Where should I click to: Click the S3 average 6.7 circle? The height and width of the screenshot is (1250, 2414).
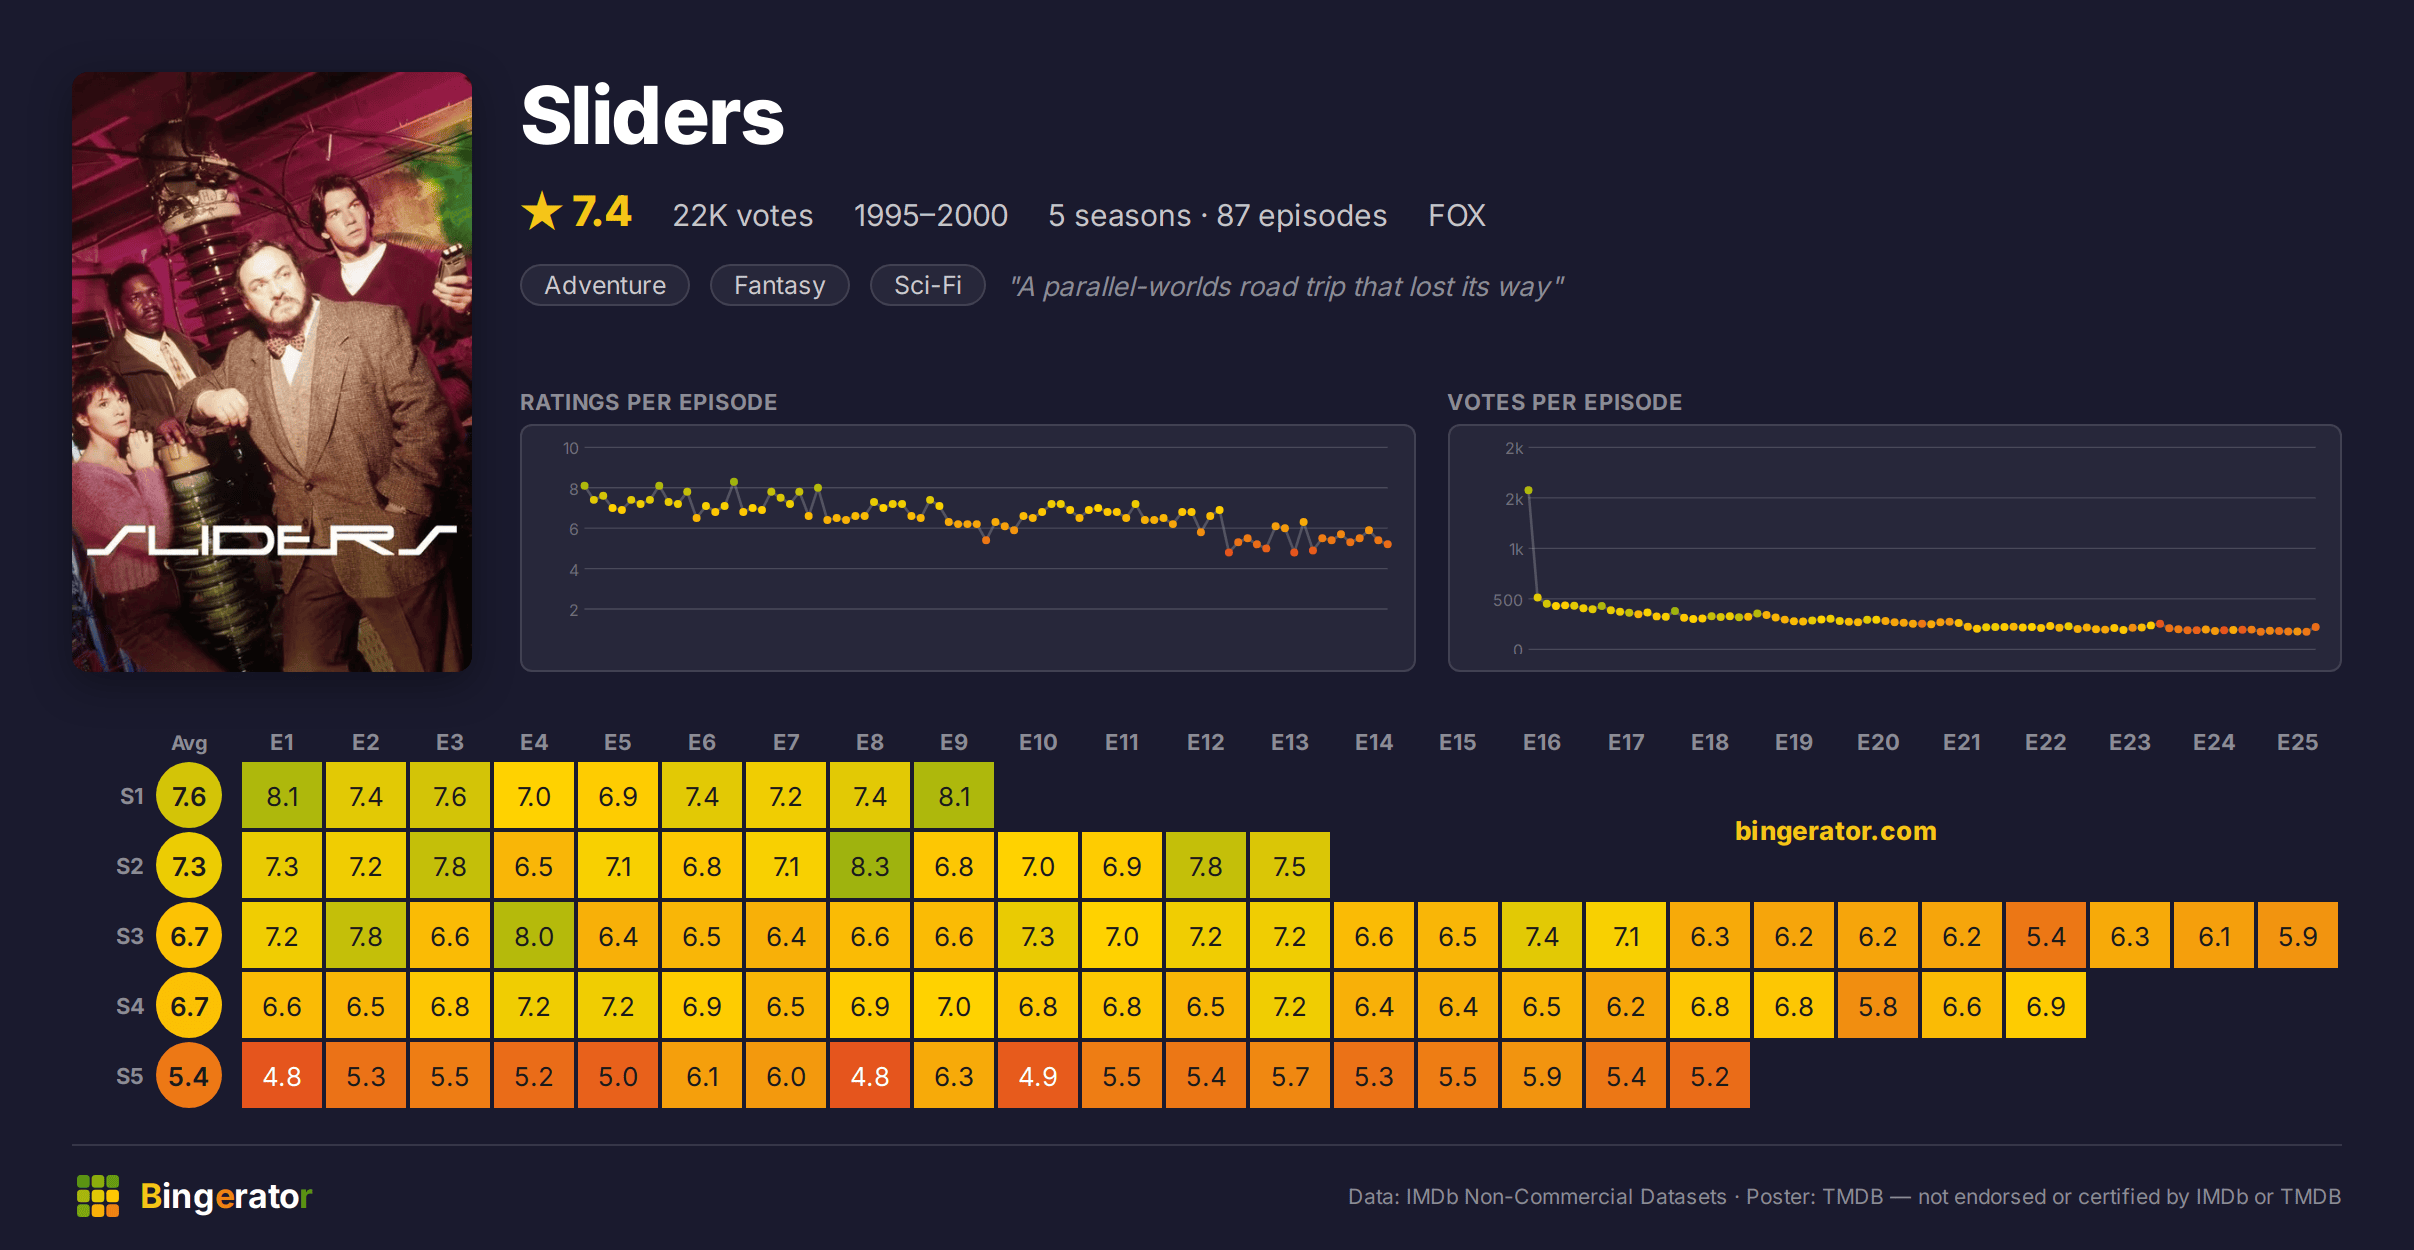tap(189, 936)
